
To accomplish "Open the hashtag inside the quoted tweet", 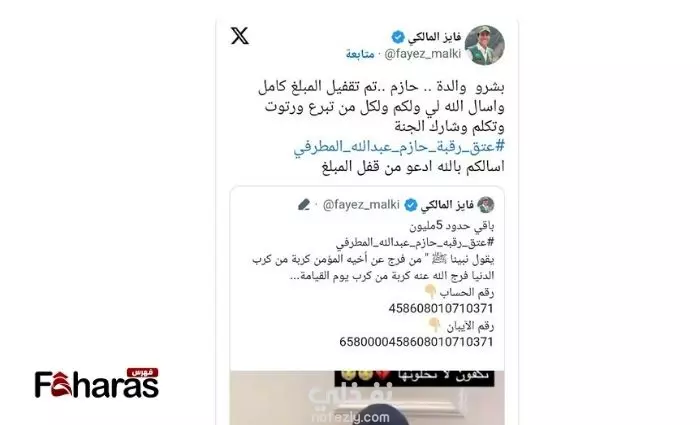I will pyautogui.click(x=415, y=242).
